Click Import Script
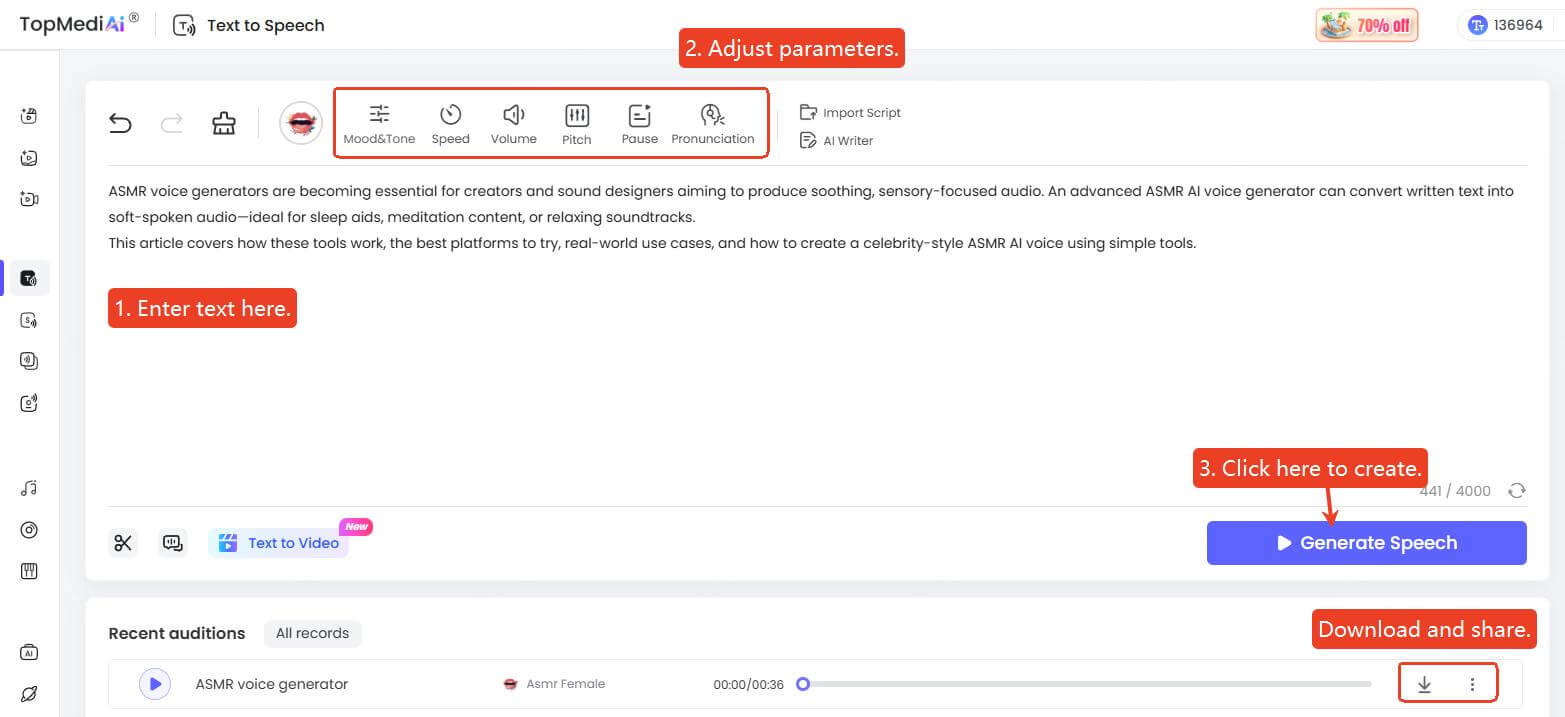This screenshot has height=717, width=1565. [x=851, y=113]
